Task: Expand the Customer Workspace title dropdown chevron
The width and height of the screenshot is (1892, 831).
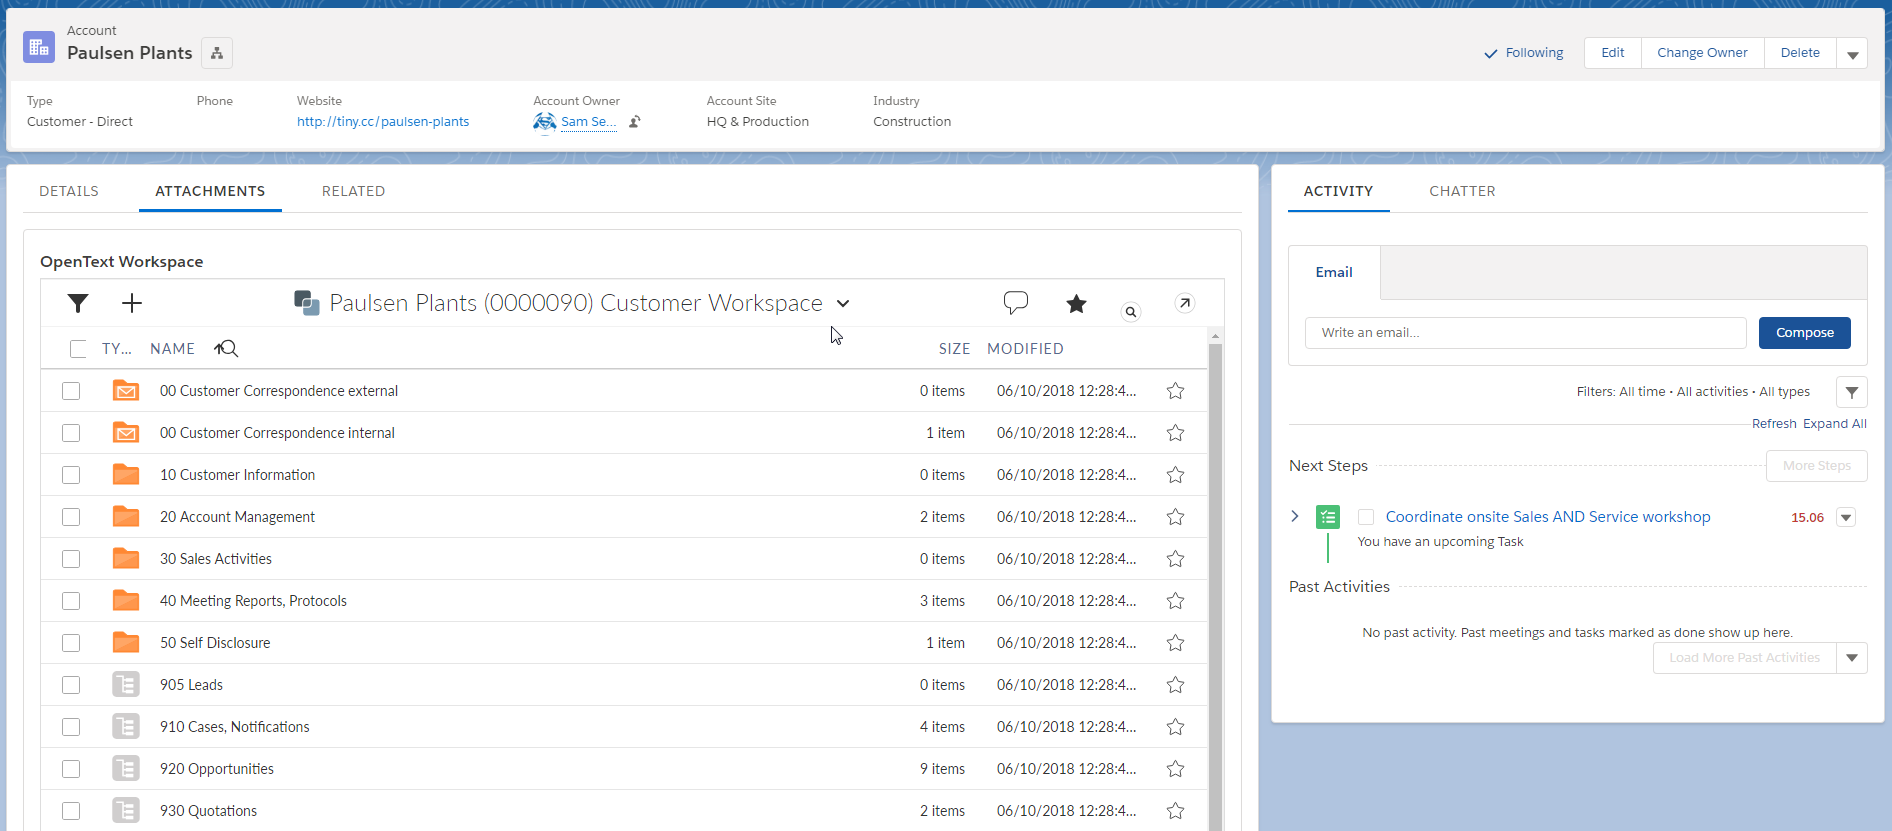Action: [x=843, y=304]
